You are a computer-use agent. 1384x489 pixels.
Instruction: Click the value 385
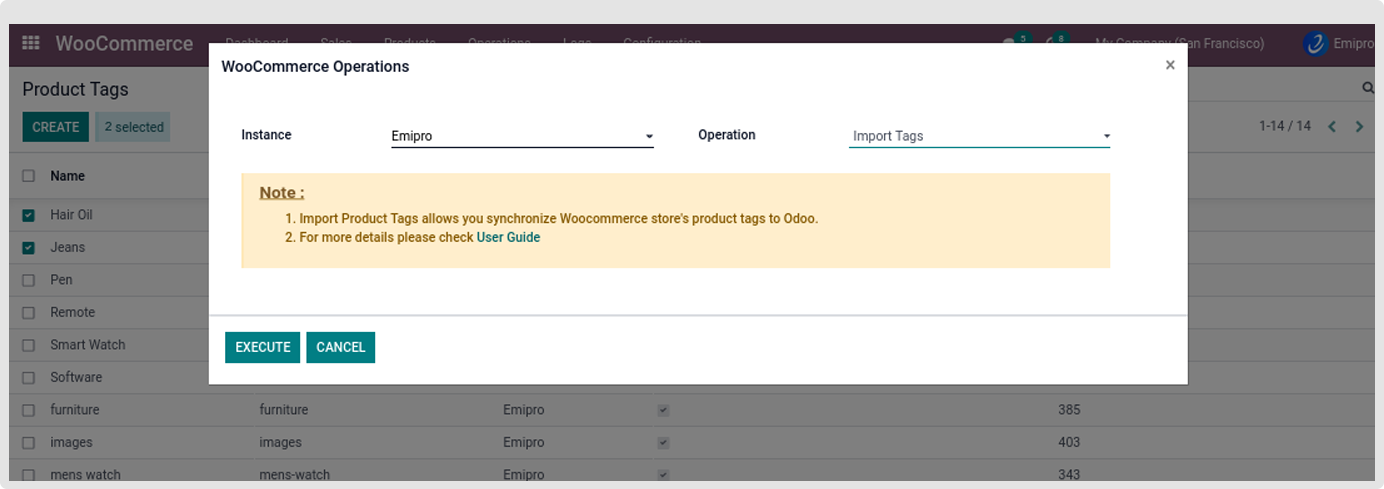[x=1069, y=410]
